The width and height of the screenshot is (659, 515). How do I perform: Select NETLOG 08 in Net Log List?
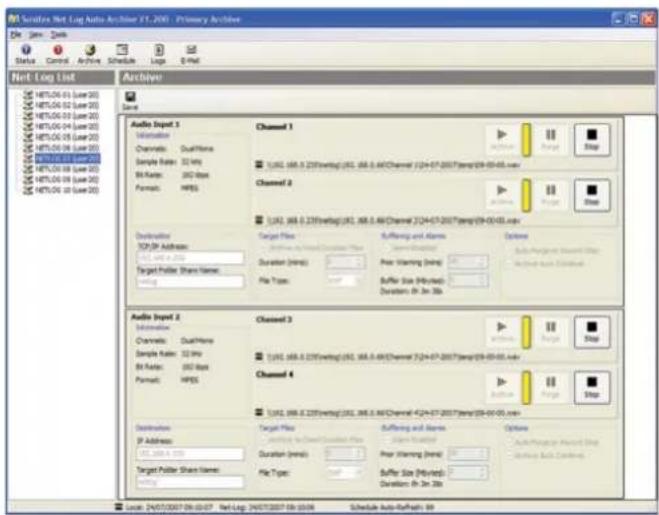coord(61,169)
